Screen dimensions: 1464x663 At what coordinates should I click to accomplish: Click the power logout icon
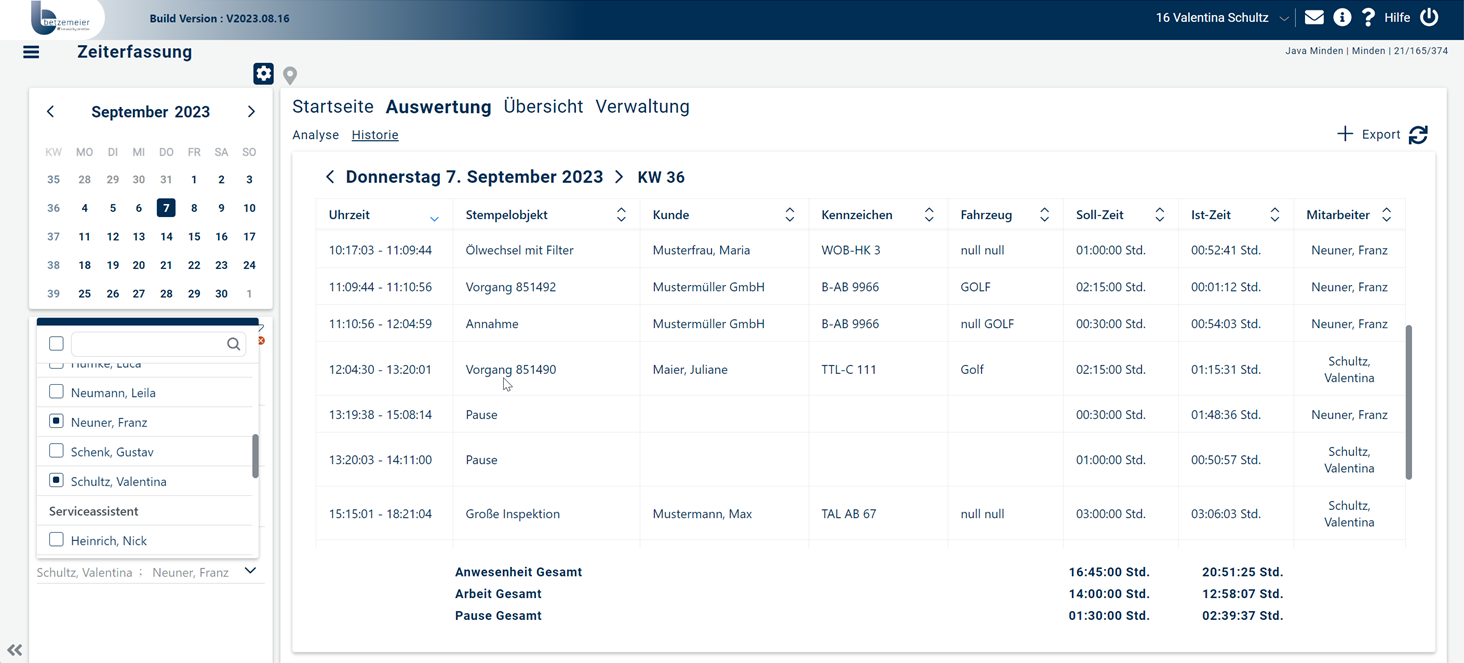(1429, 17)
